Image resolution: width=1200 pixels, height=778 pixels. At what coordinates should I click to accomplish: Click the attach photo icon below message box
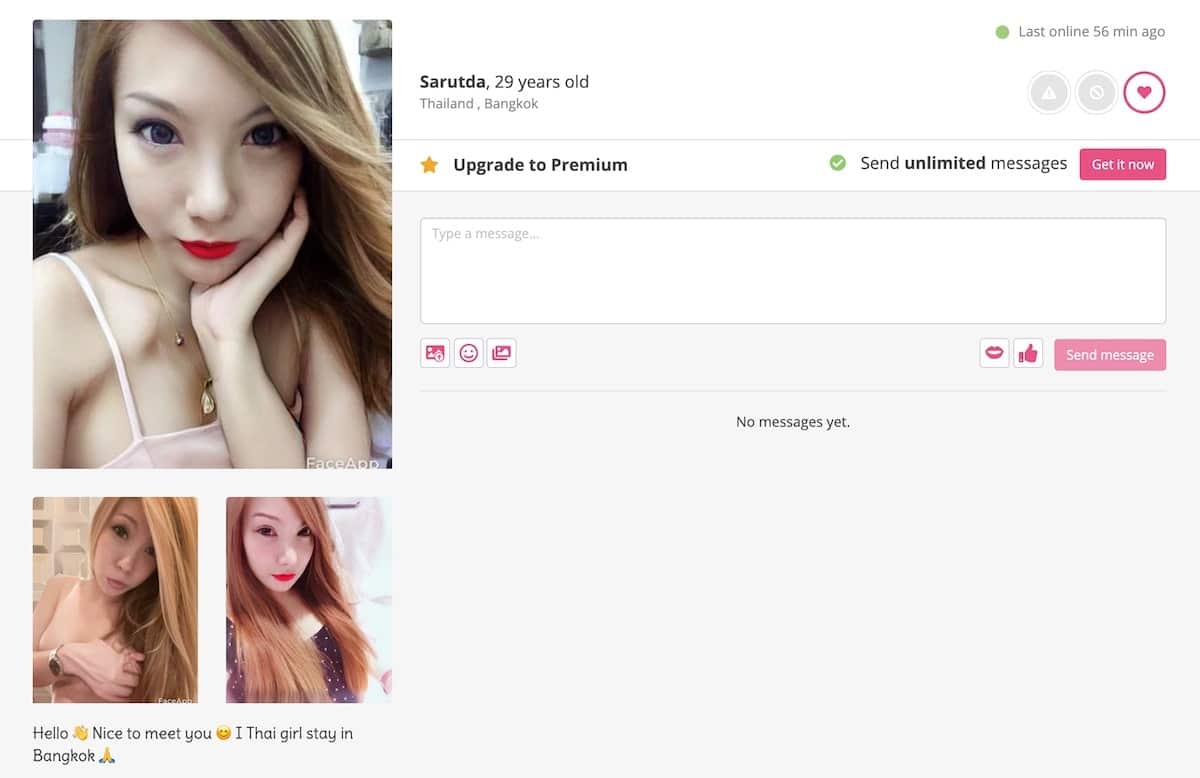tap(435, 353)
